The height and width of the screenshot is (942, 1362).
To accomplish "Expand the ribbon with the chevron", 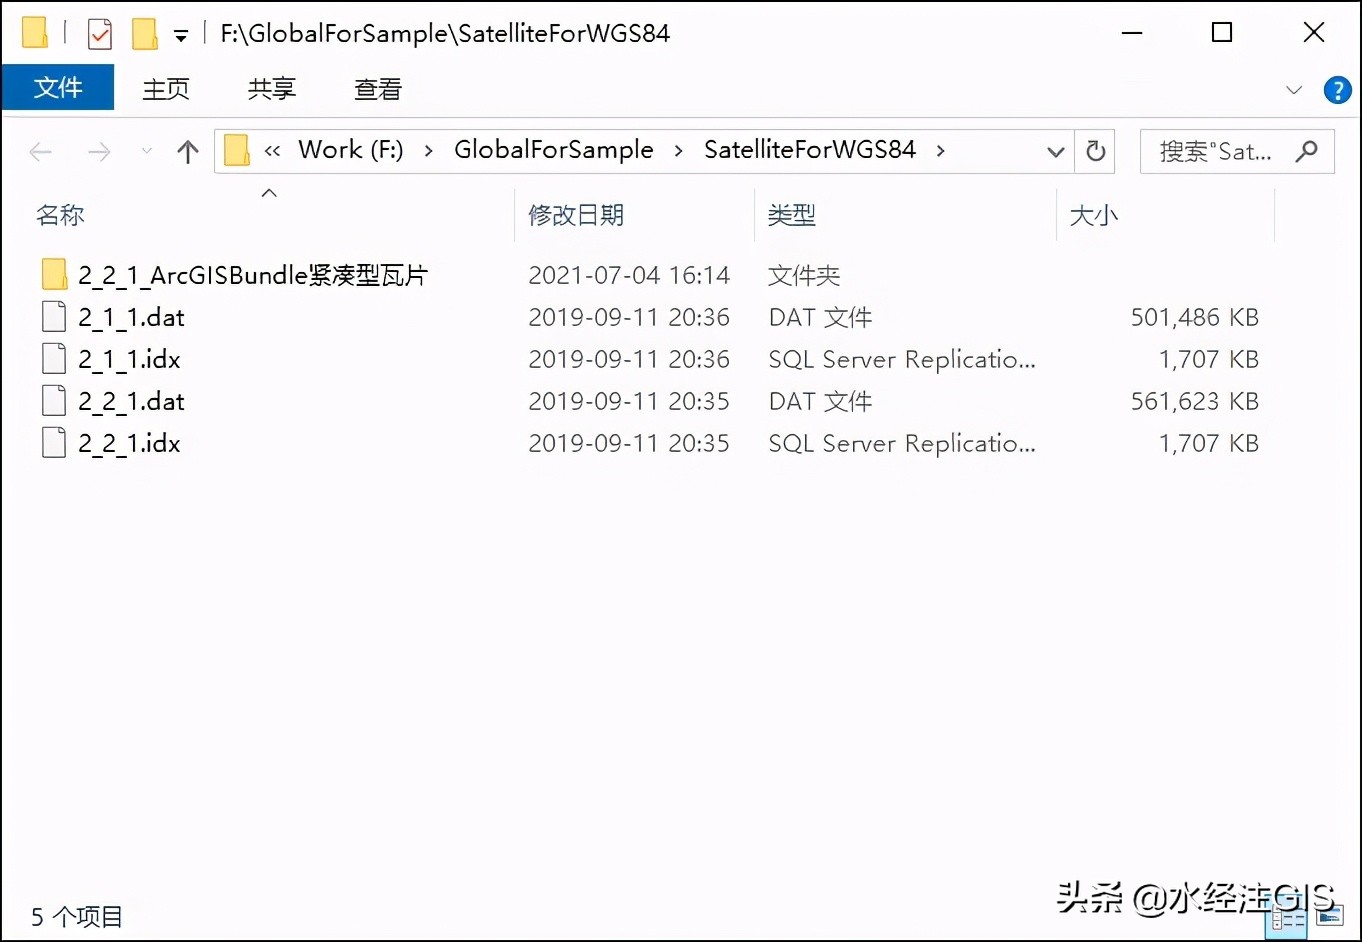I will (x=1294, y=90).
